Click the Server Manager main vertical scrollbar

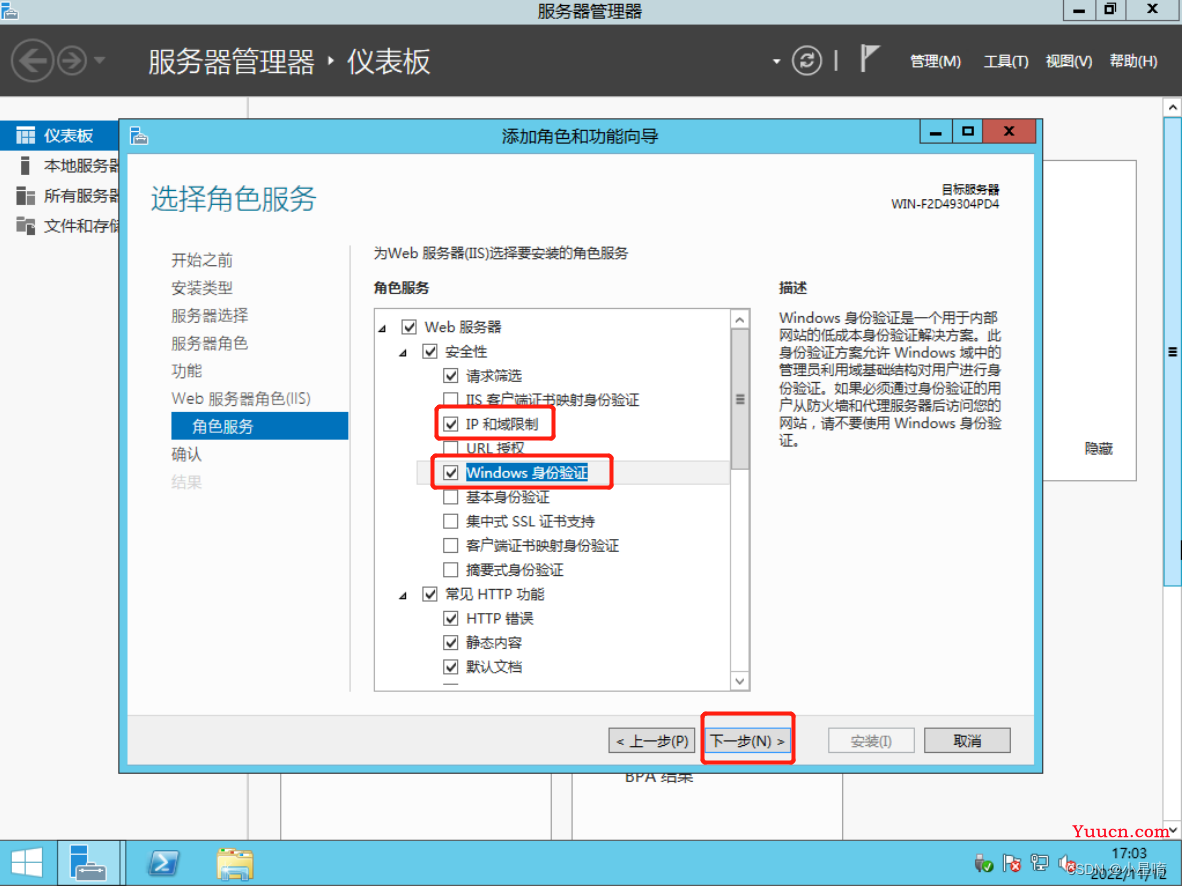pyautogui.click(x=1172, y=351)
